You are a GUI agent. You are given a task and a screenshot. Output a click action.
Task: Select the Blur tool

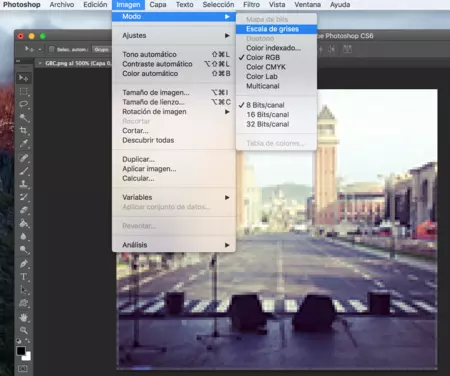click(23, 236)
